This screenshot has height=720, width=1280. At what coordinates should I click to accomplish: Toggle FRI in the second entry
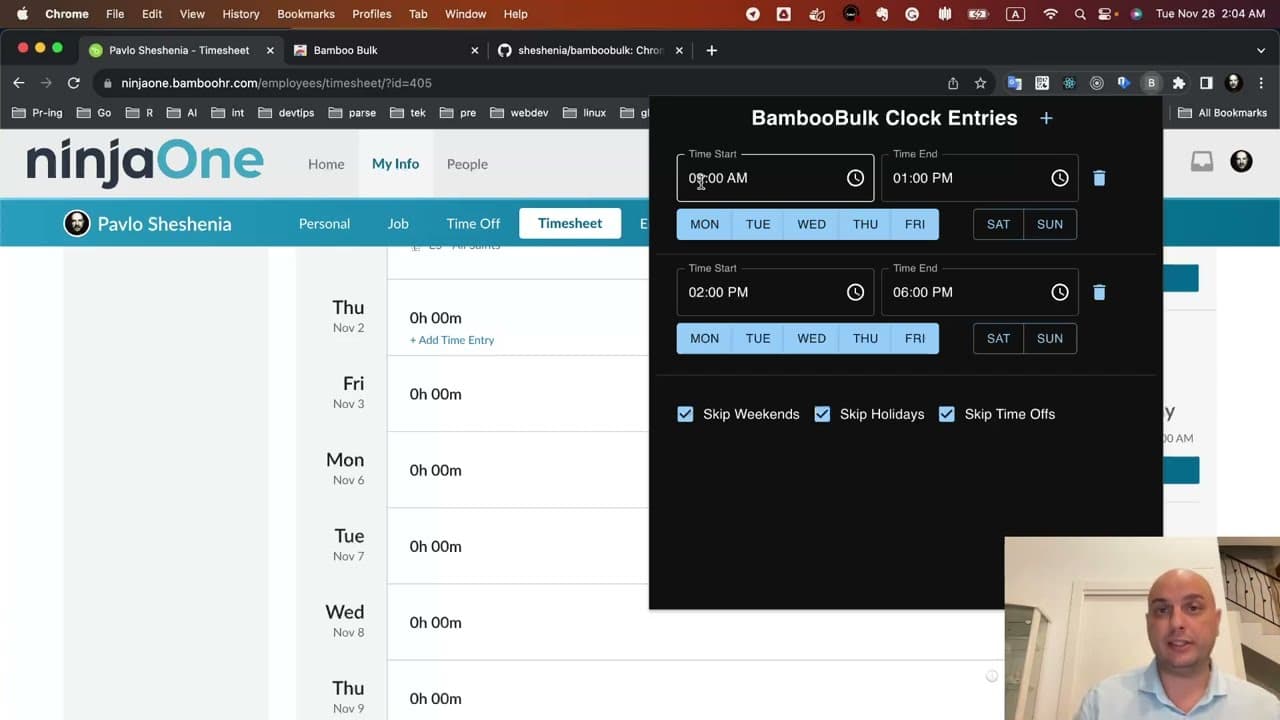click(915, 338)
